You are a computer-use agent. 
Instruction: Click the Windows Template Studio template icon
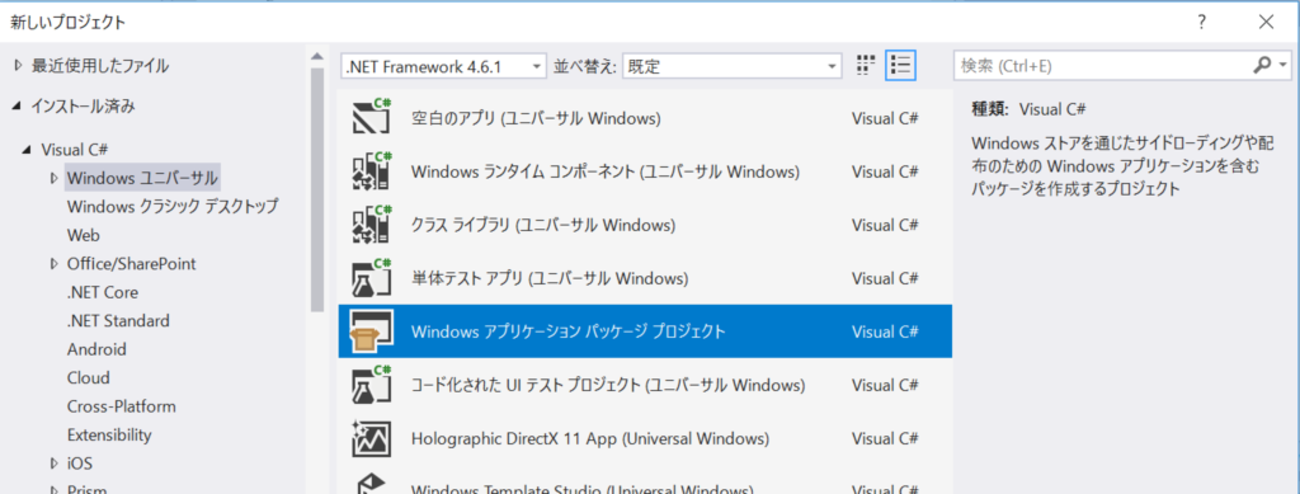click(372, 484)
